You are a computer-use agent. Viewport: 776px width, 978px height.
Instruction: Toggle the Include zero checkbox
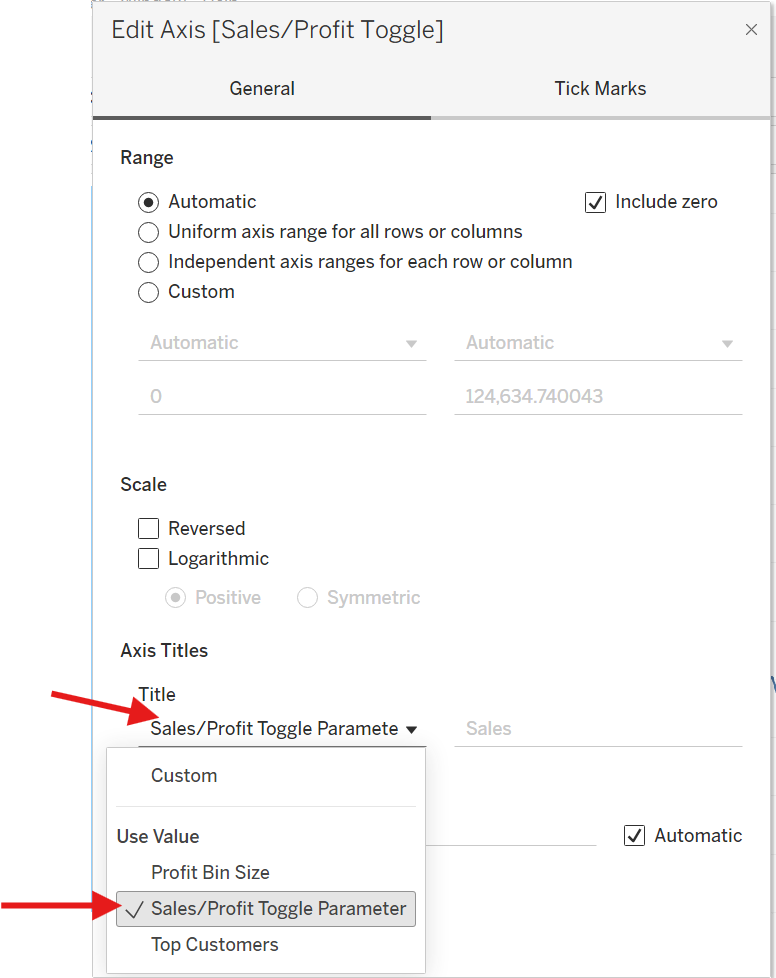(x=595, y=202)
